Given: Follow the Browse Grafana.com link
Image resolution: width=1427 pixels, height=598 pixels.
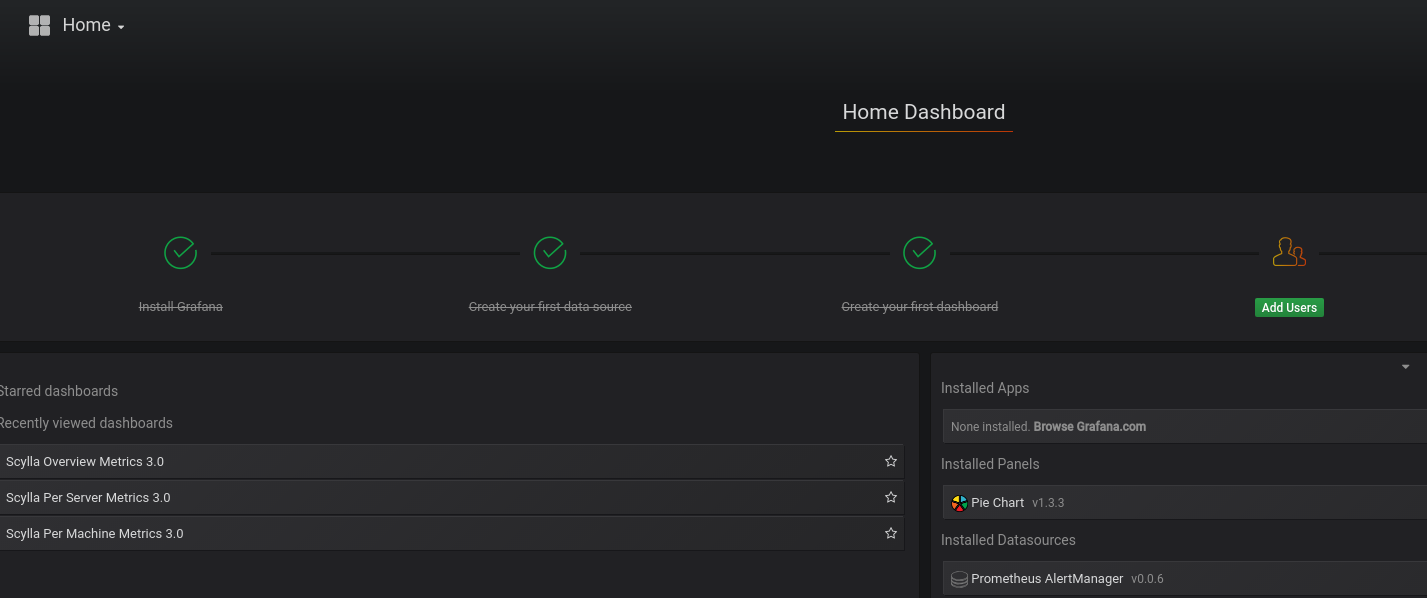Looking at the screenshot, I should [x=1090, y=426].
